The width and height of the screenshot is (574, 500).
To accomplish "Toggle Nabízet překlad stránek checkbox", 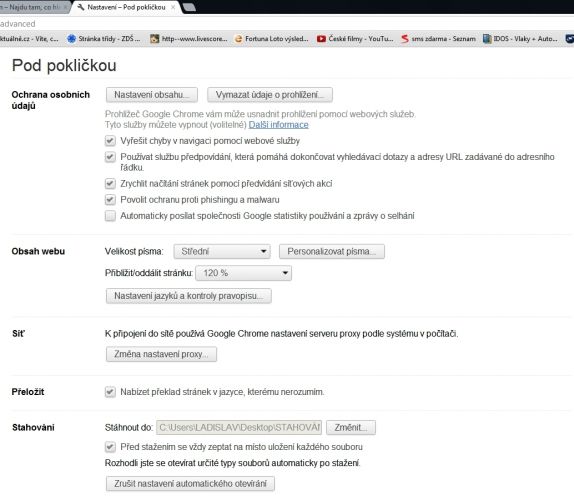I will 110,392.
